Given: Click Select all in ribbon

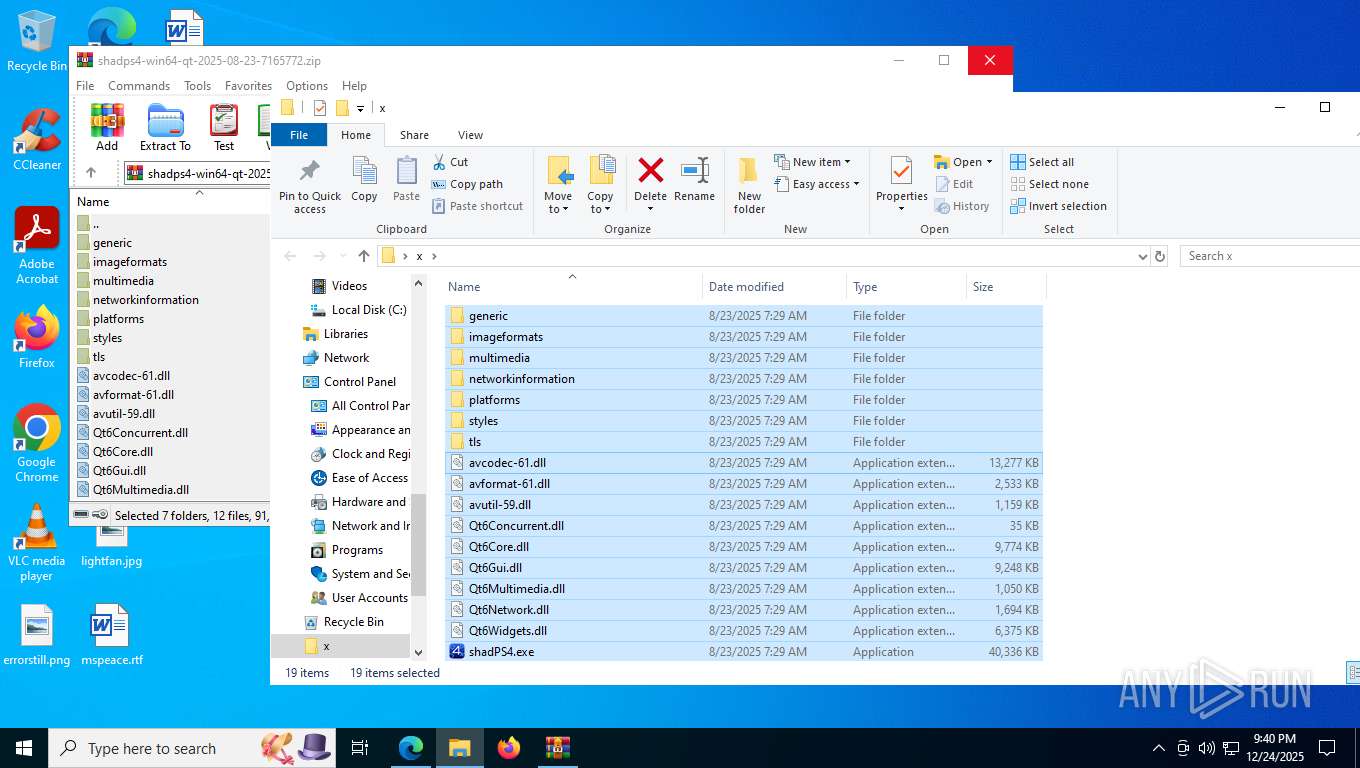Looking at the screenshot, I should [x=1042, y=162].
